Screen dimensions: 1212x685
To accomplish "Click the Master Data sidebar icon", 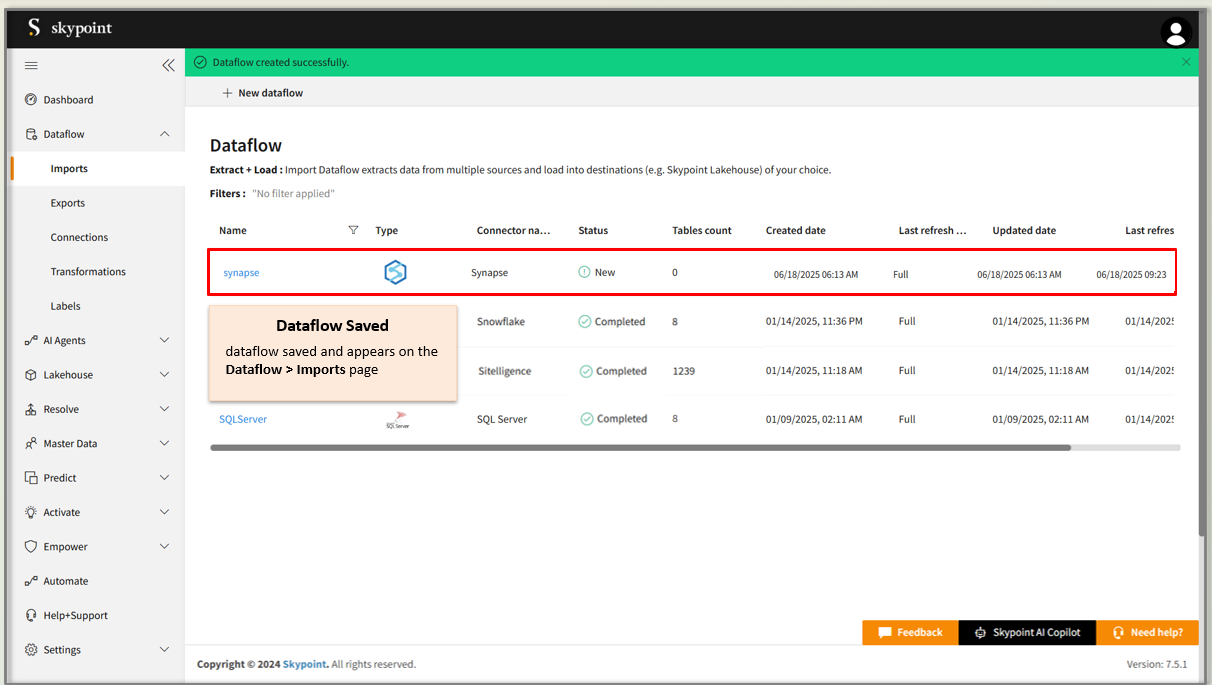I will (31, 443).
